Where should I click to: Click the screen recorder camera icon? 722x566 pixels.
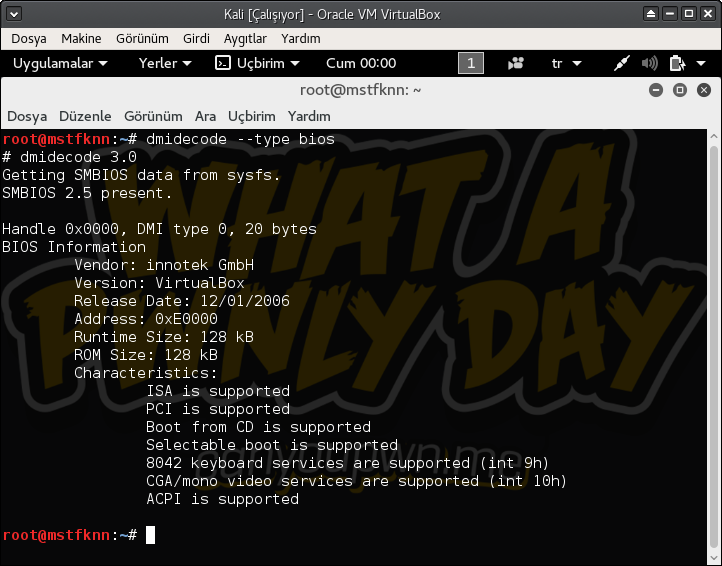click(x=516, y=63)
